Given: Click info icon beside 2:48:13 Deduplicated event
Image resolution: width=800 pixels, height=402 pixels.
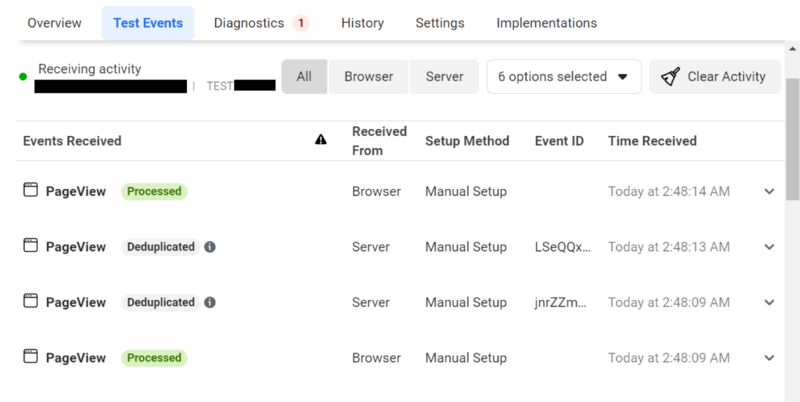Looking at the screenshot, I should (x=210, y=247).
